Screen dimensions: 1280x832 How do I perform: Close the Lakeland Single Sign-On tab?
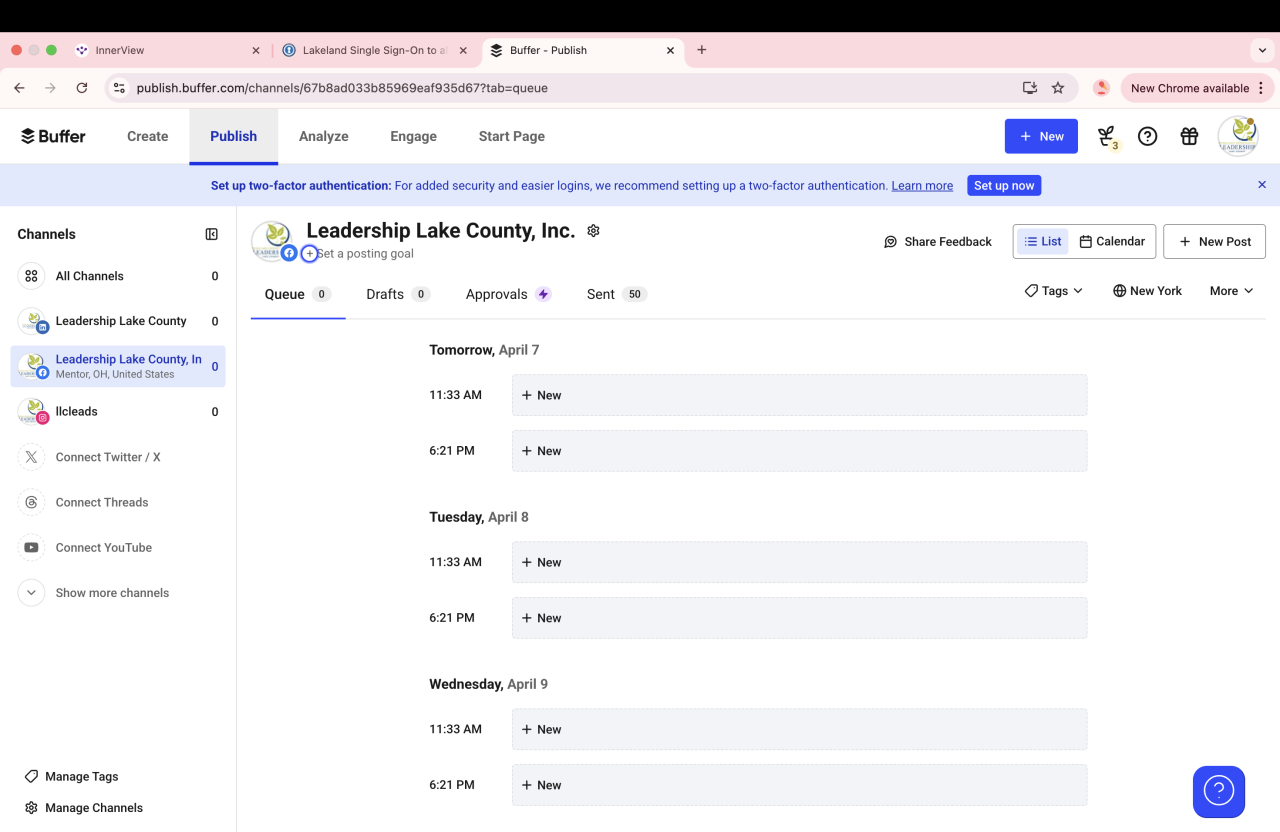tap(463, 50)
